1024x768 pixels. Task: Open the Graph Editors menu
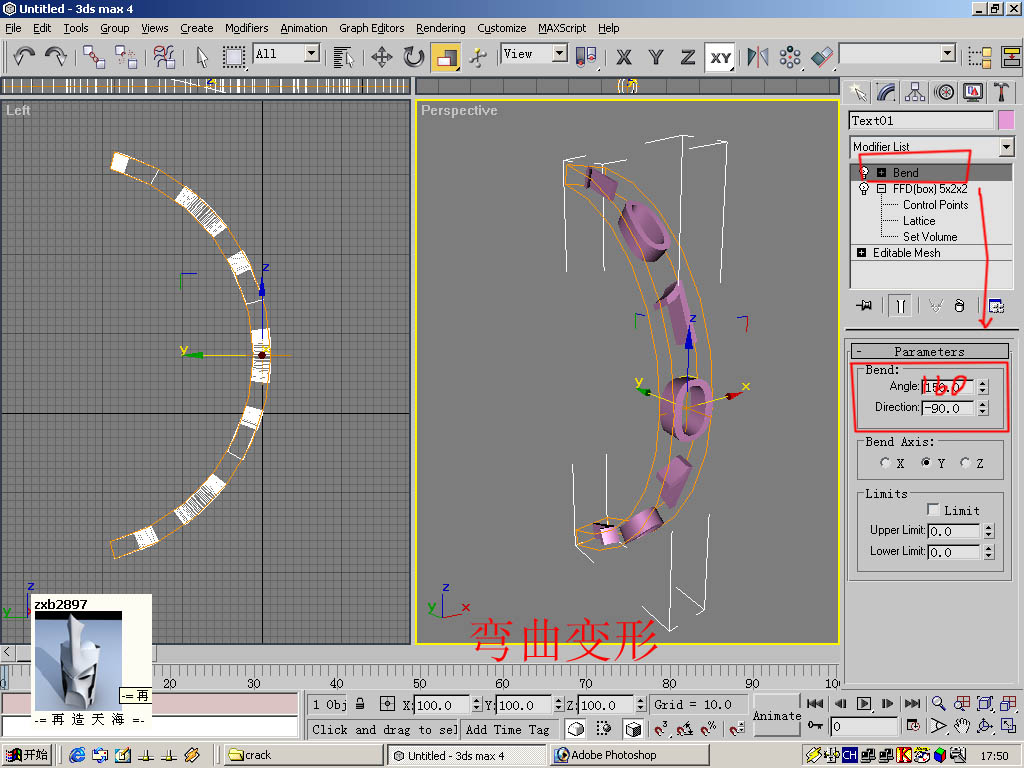tap(372, 28)
